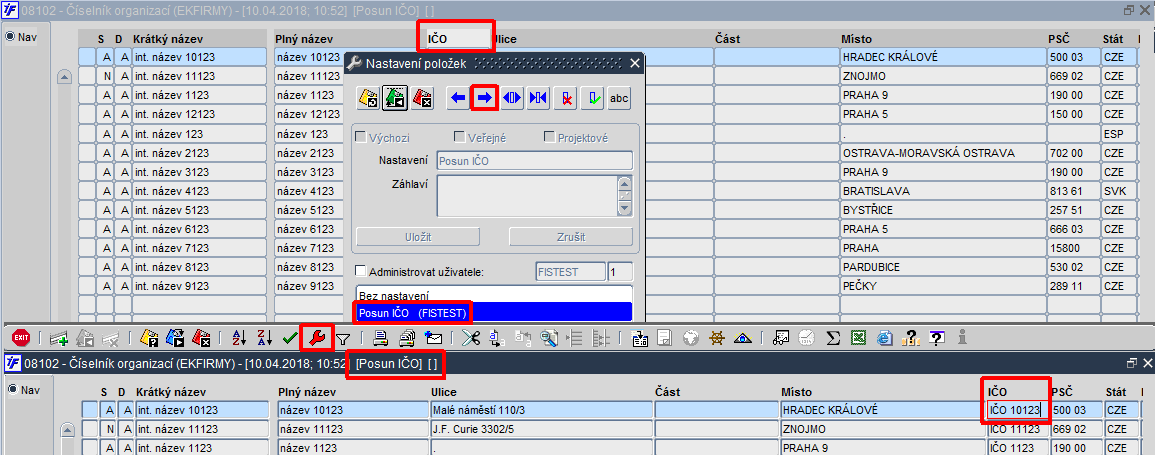Click the BRATISLAVA cell

click(x=943, y=191)
